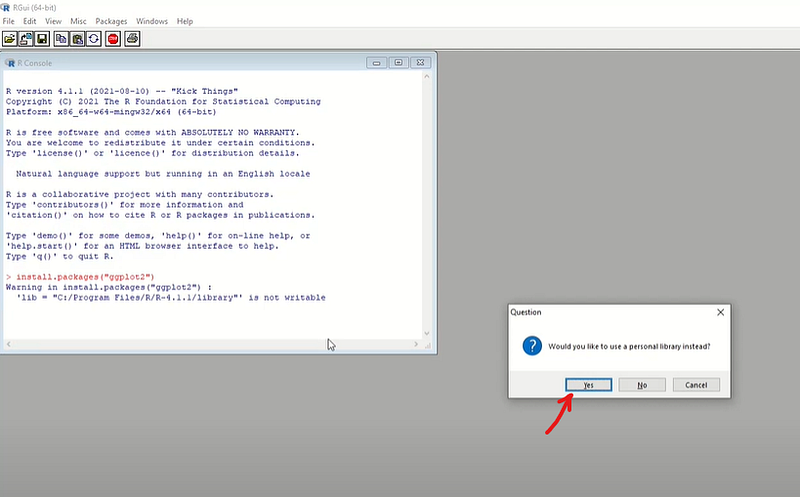
Task: Click the Save workspace floppy icon
Action: pos(42,39)
